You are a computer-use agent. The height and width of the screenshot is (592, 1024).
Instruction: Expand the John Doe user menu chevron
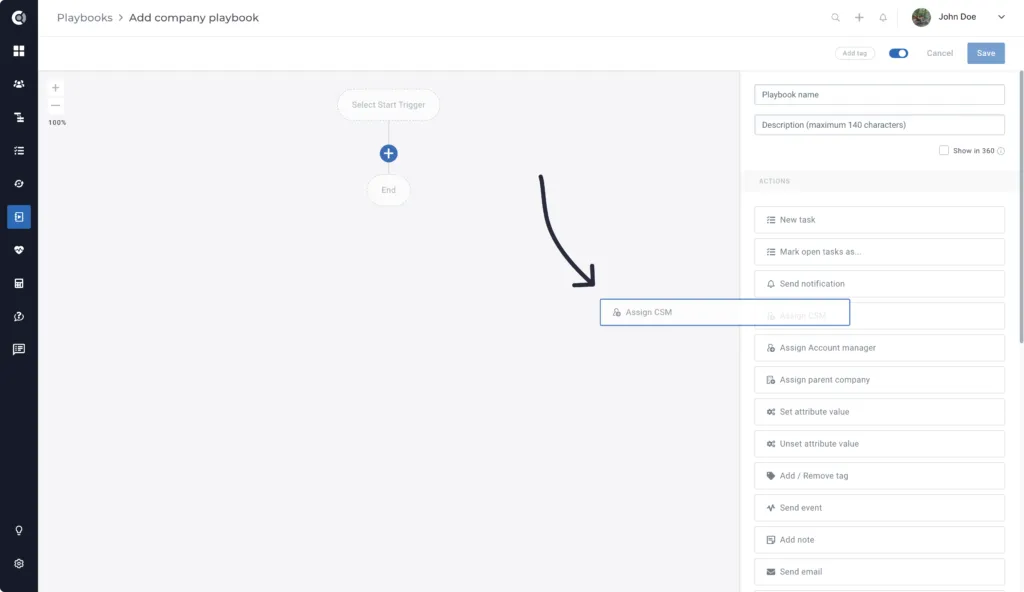[1001, 17]
